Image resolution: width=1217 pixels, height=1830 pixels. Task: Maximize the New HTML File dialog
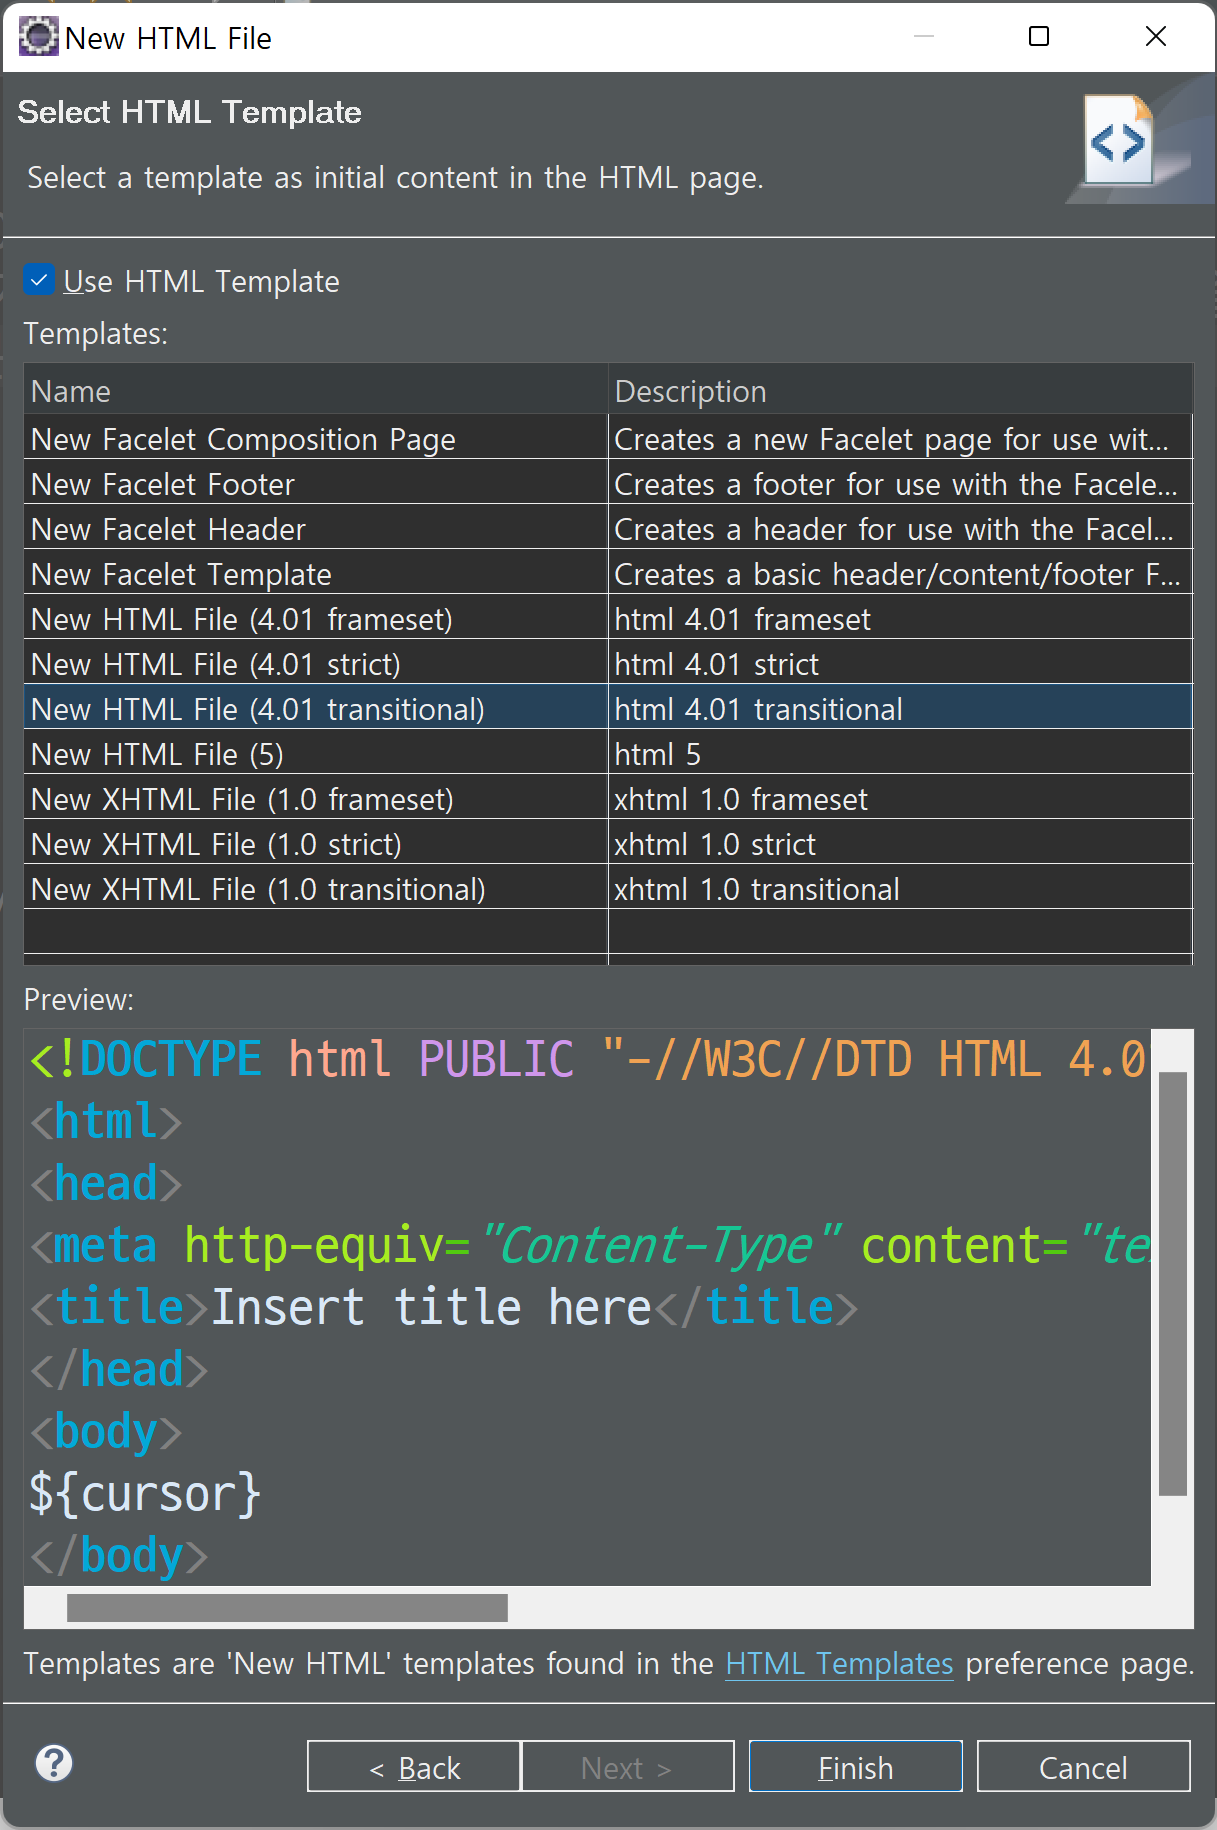(x=1039, y=37)
